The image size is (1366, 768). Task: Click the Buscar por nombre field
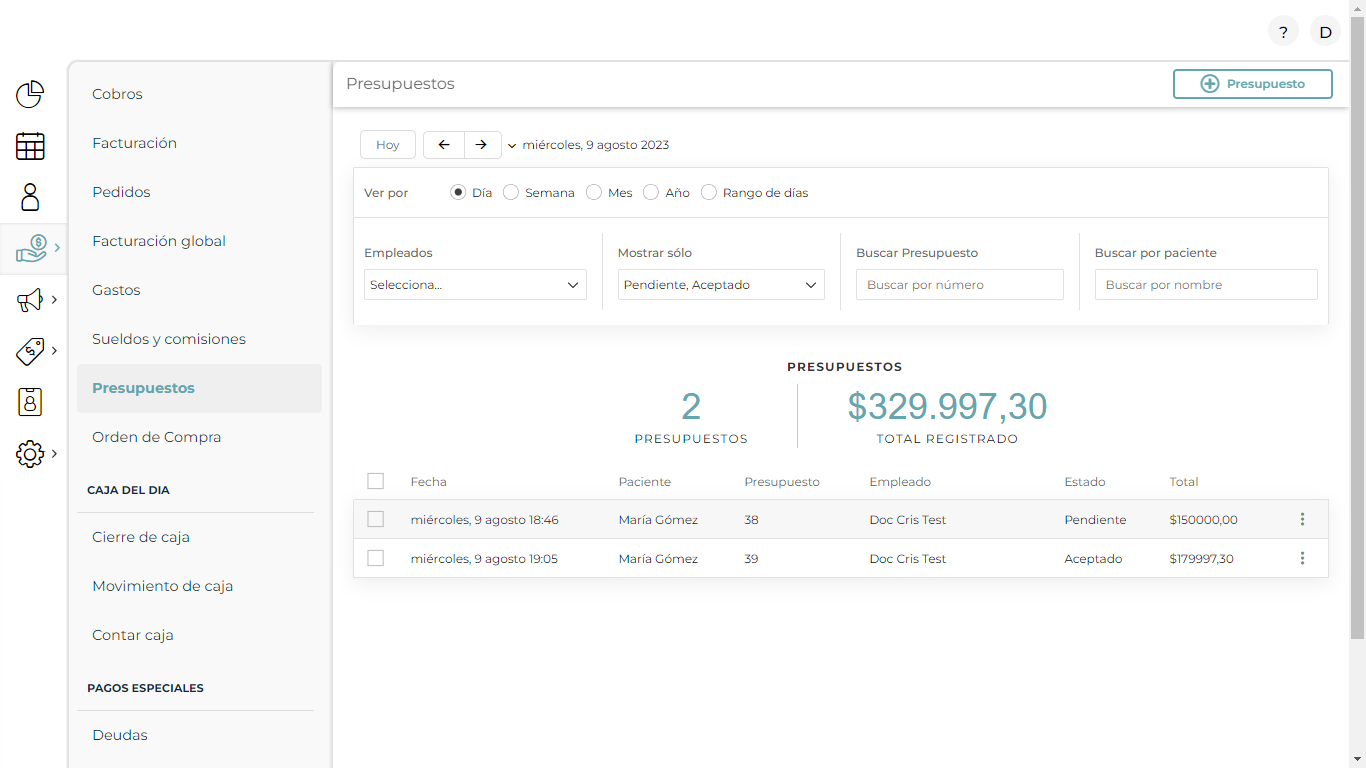1206,285
